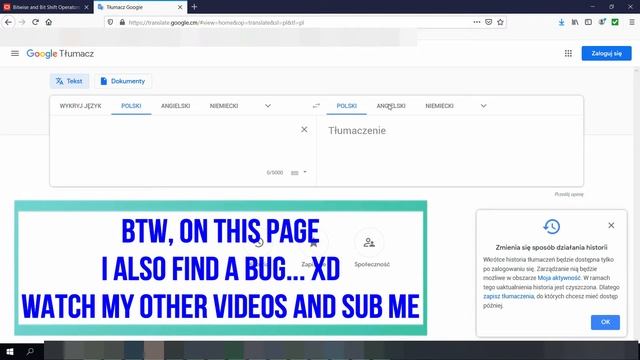
Task: Open a new browser tab
Action: [194, 7]
